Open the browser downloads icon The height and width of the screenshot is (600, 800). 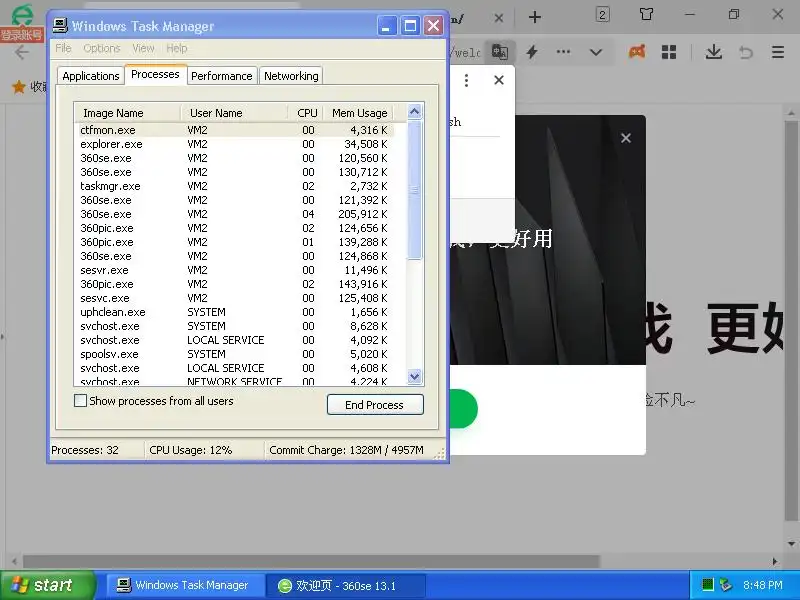click(714, 52)
